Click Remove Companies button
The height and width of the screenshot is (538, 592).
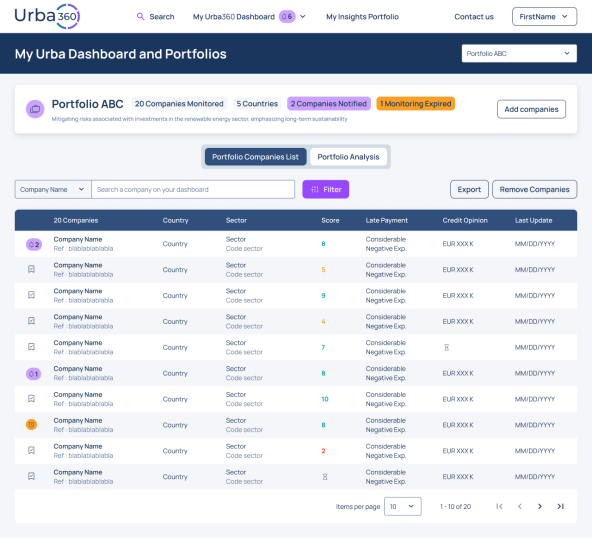click(x=535, y=190)
